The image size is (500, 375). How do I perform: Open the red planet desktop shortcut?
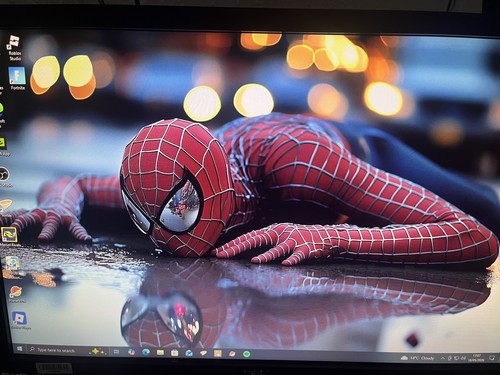pyautogui.click(x=15, y=293)
